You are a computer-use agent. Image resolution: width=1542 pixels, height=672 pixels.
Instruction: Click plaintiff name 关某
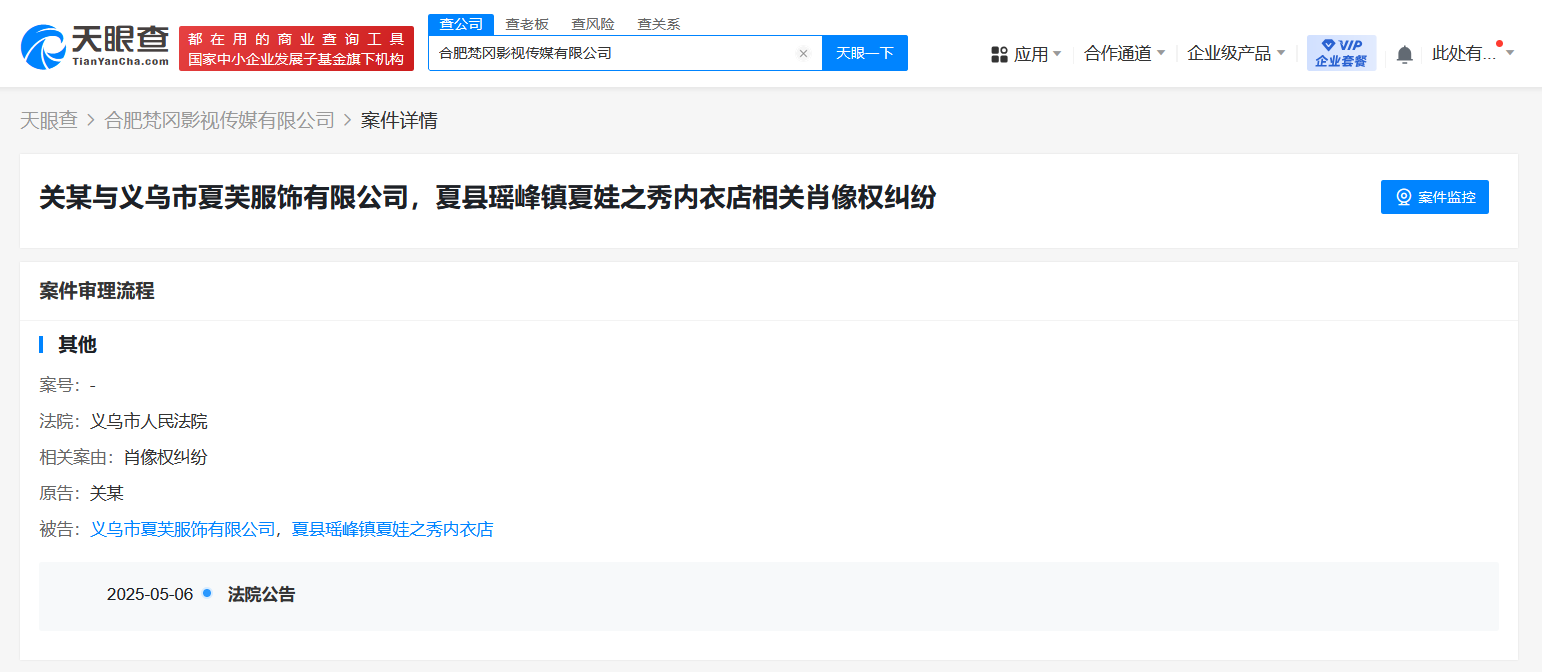(x=107, y=493)
